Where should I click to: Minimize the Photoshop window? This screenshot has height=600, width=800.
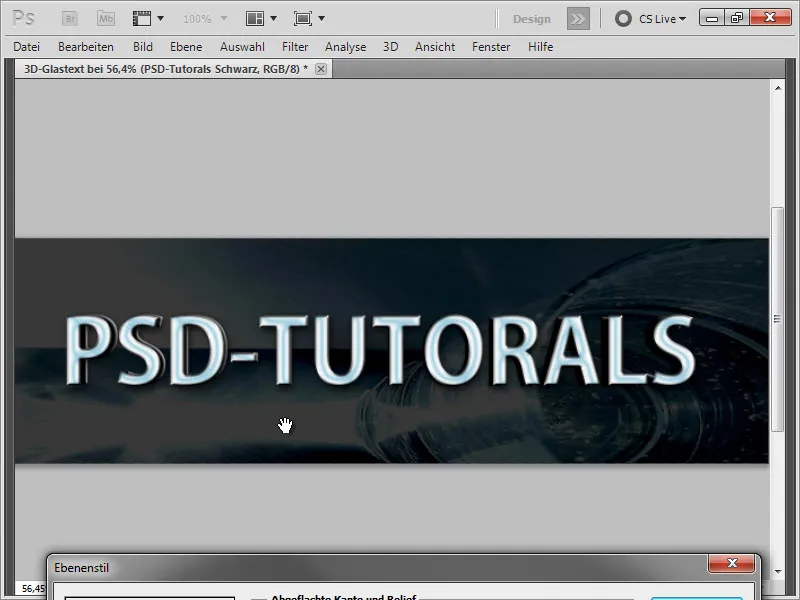point(712,18)
